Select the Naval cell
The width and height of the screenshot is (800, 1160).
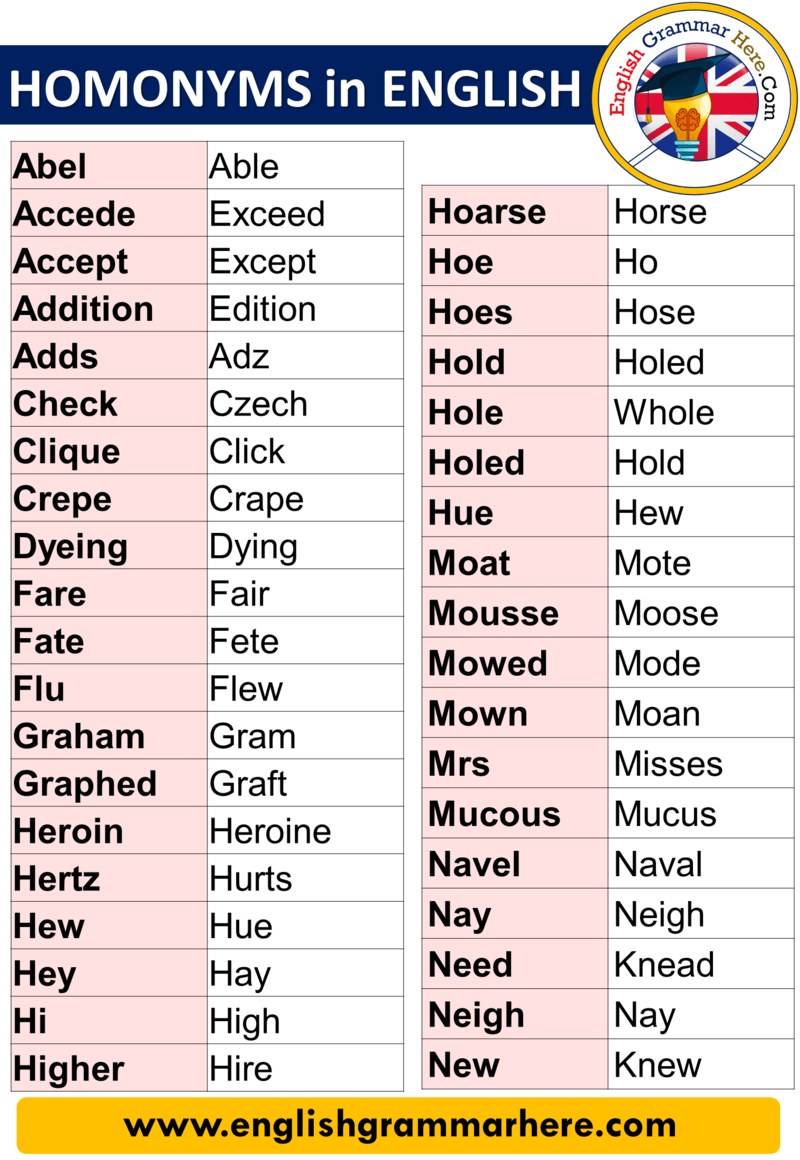[x=701, y=864]
